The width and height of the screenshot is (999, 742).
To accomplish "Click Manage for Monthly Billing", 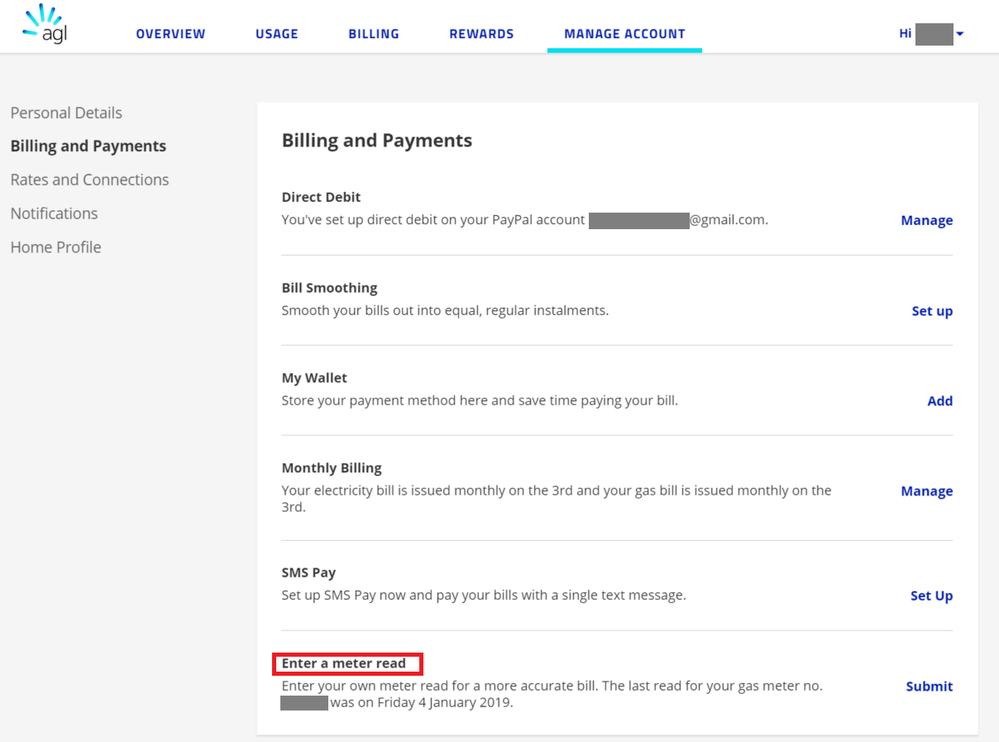I will 926,491.
